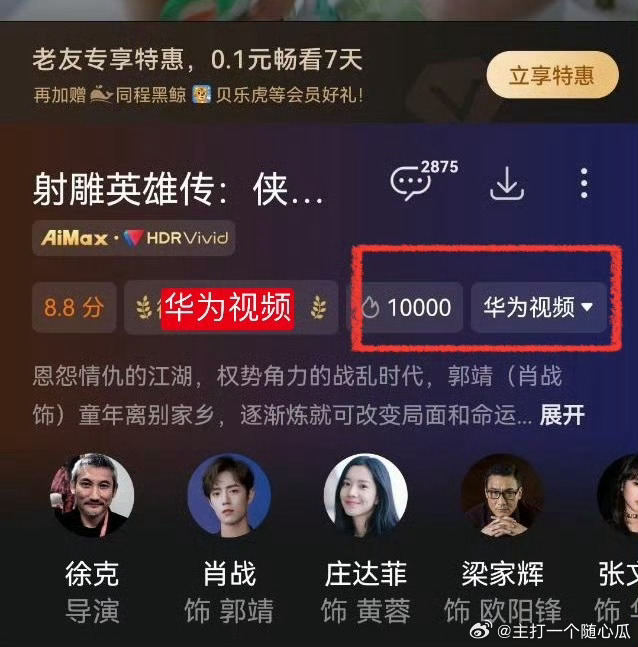The image size is (638, 647).
Task: Tap the promo text 老友专享特惠
Action: [x=108, y=59]
